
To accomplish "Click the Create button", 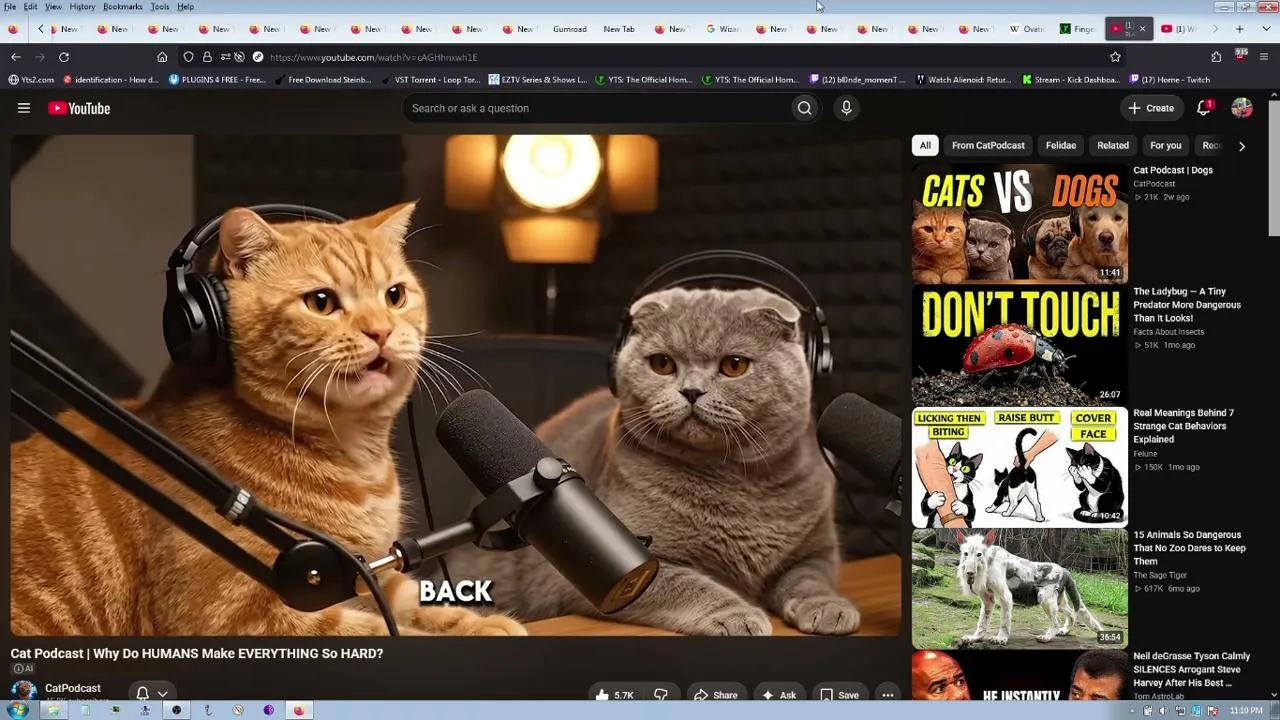I will tap(1151, 108).
